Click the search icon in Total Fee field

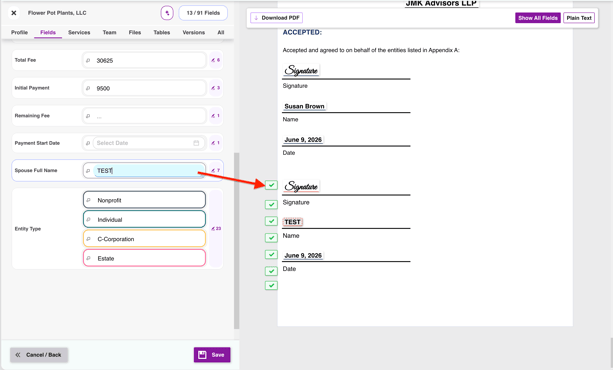click(x=88, y=60)
